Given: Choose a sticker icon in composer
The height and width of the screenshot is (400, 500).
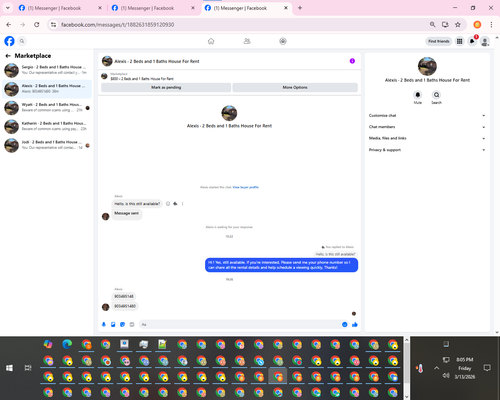Looking at the screenshot, I should (x=122, y=324).
